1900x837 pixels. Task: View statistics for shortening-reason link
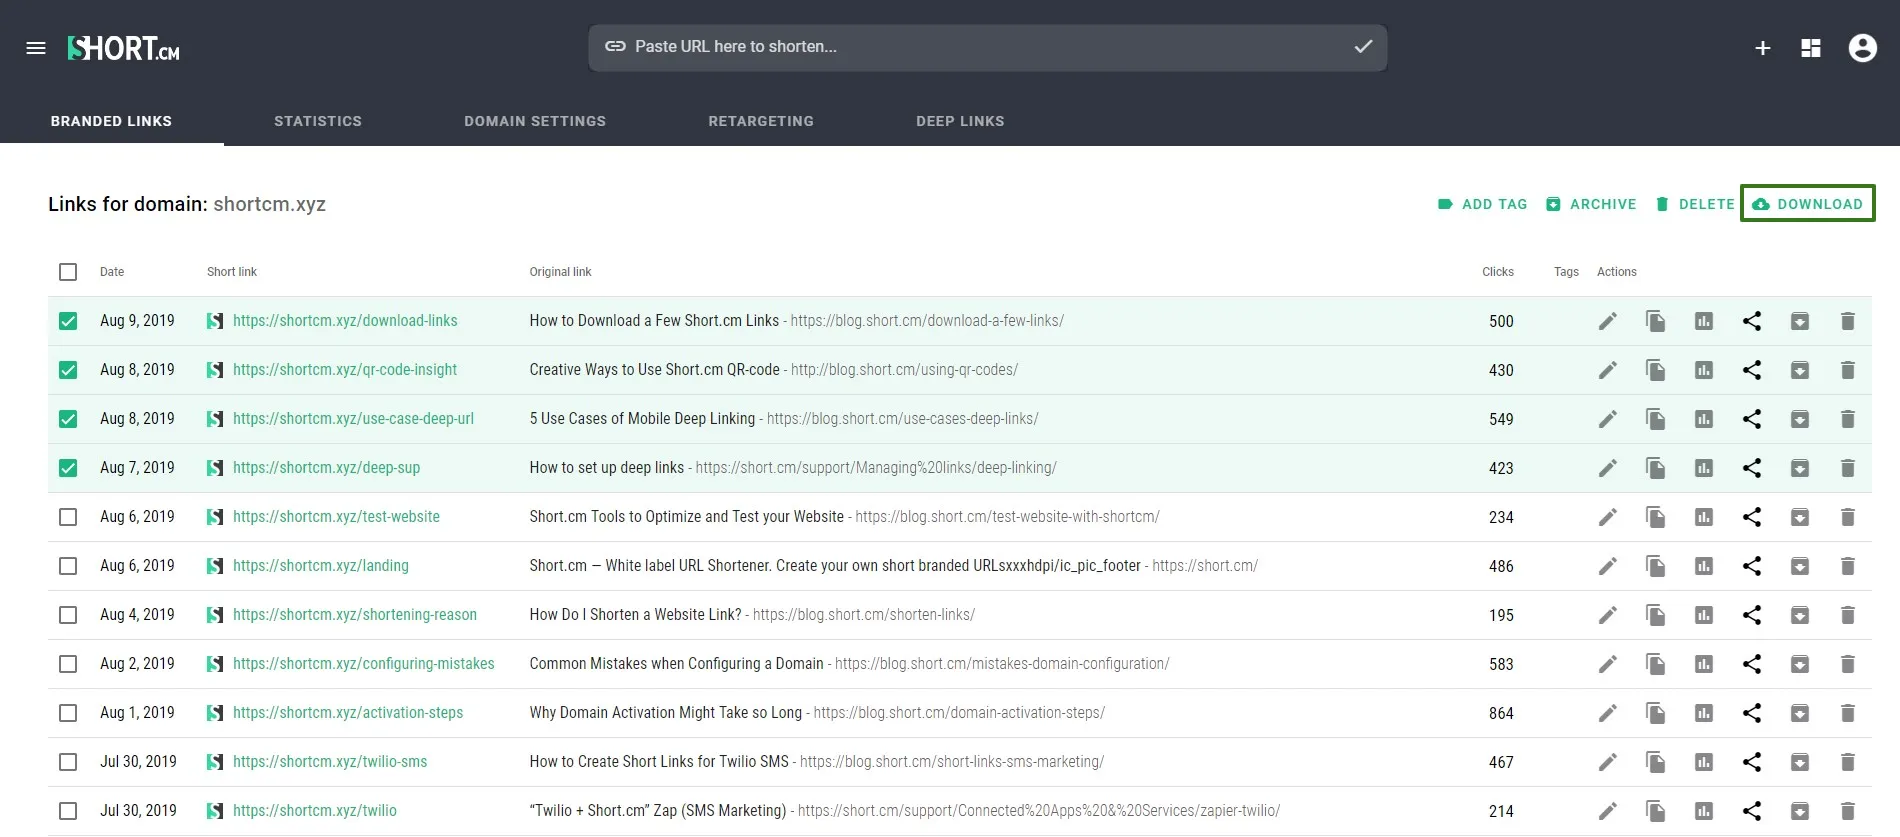pyautogui.click(x=1704, y=615)
